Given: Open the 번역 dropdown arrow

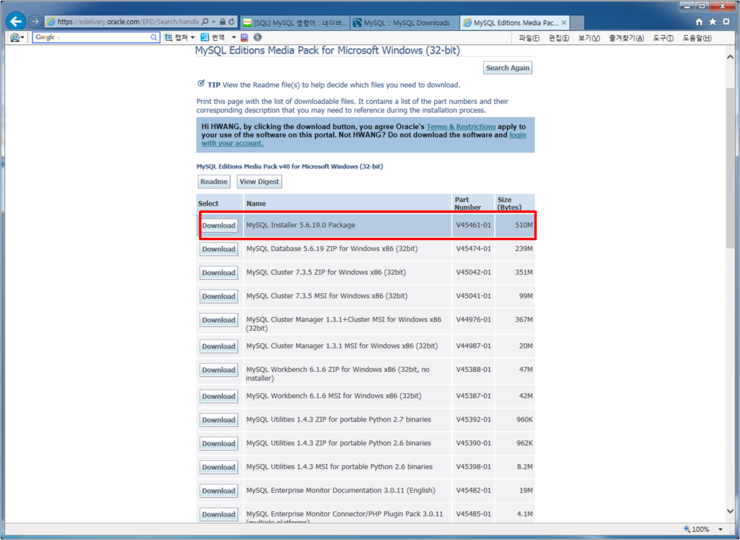Looking at the screenshot, I should [x=234, y=37].
